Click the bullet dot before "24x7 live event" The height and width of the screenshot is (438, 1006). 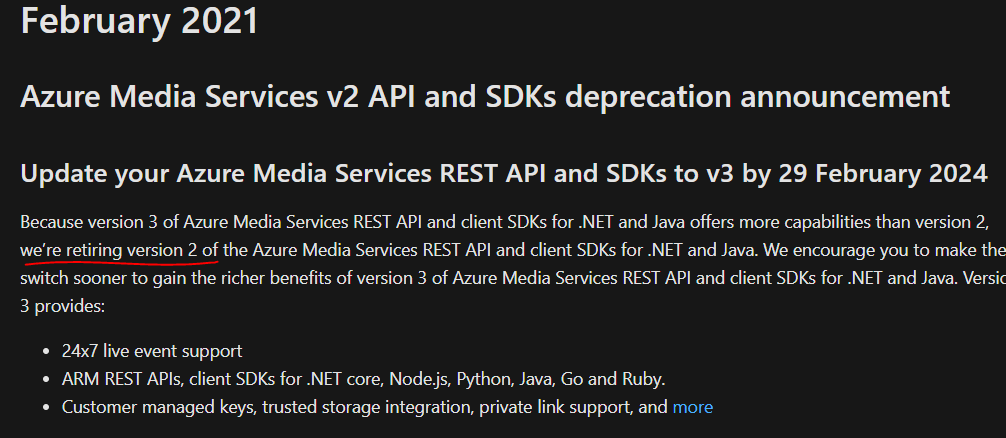49,352
